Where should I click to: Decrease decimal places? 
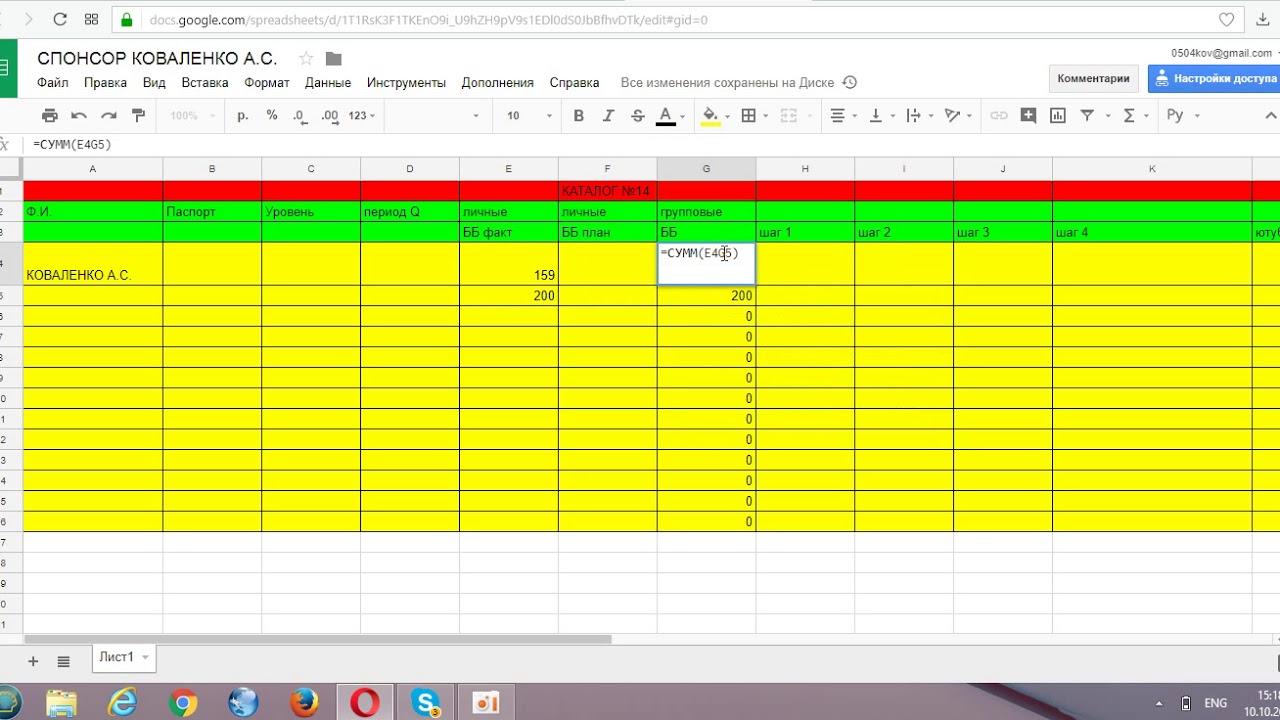(300, 116)
